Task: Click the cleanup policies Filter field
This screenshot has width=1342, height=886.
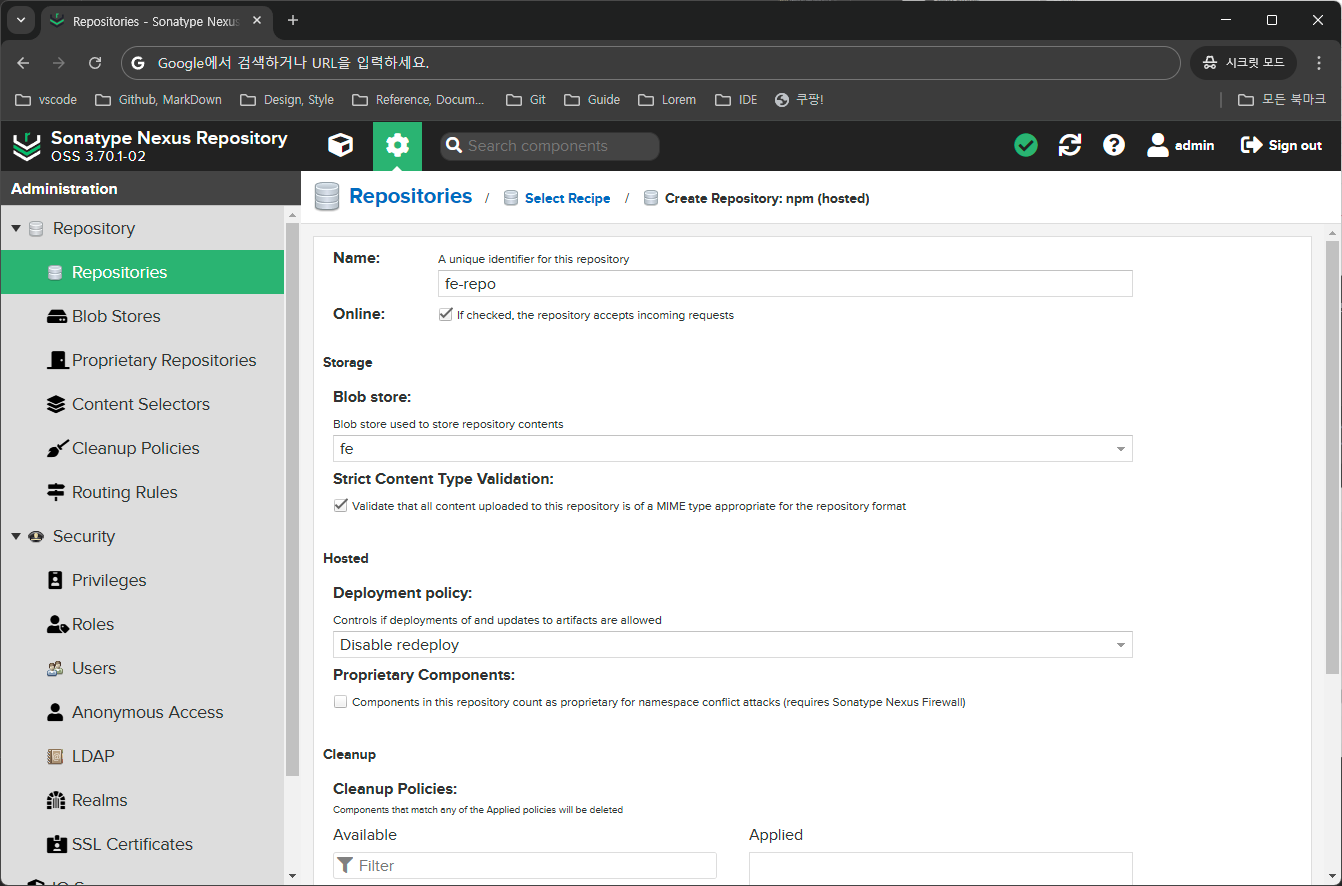Action: (525, 865)
